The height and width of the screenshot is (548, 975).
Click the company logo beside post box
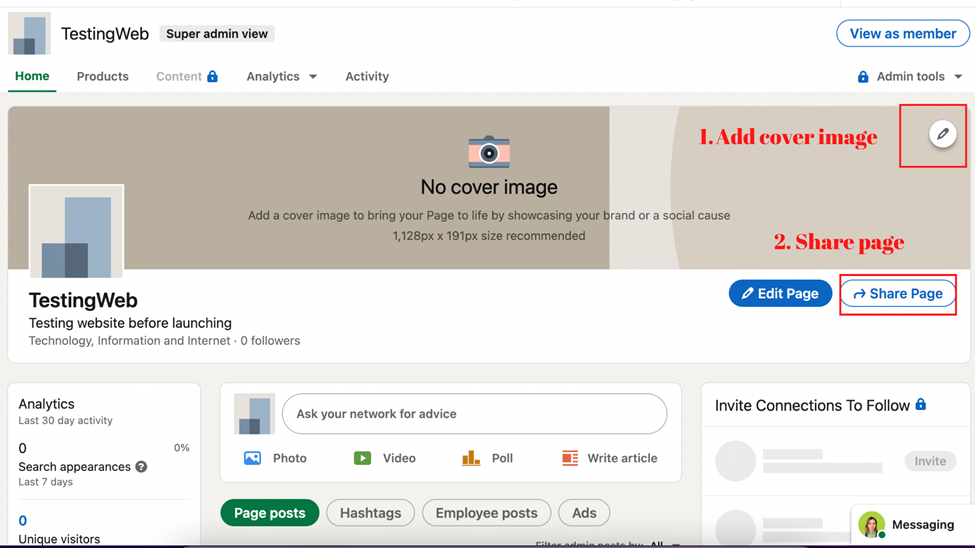tap(254, 414)
